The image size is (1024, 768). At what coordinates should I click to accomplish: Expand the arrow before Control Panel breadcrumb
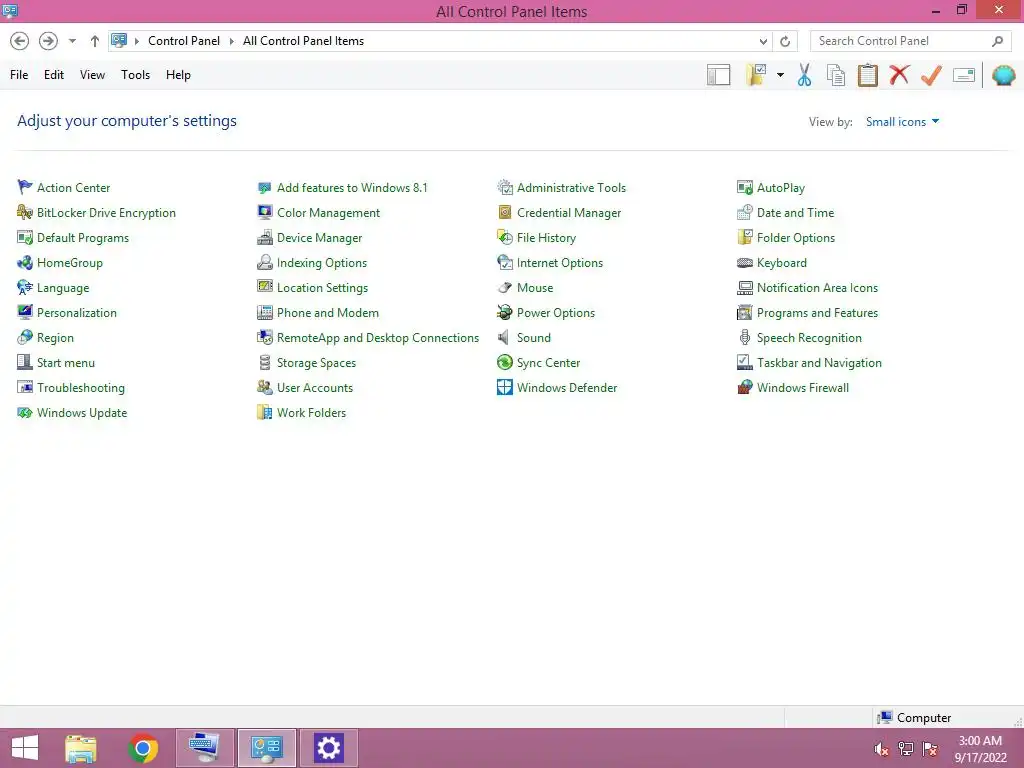(136, 41)
